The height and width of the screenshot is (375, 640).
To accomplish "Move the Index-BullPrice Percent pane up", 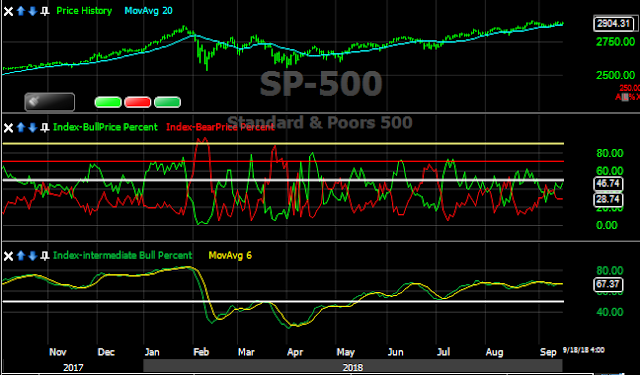I will pos(21,128).
